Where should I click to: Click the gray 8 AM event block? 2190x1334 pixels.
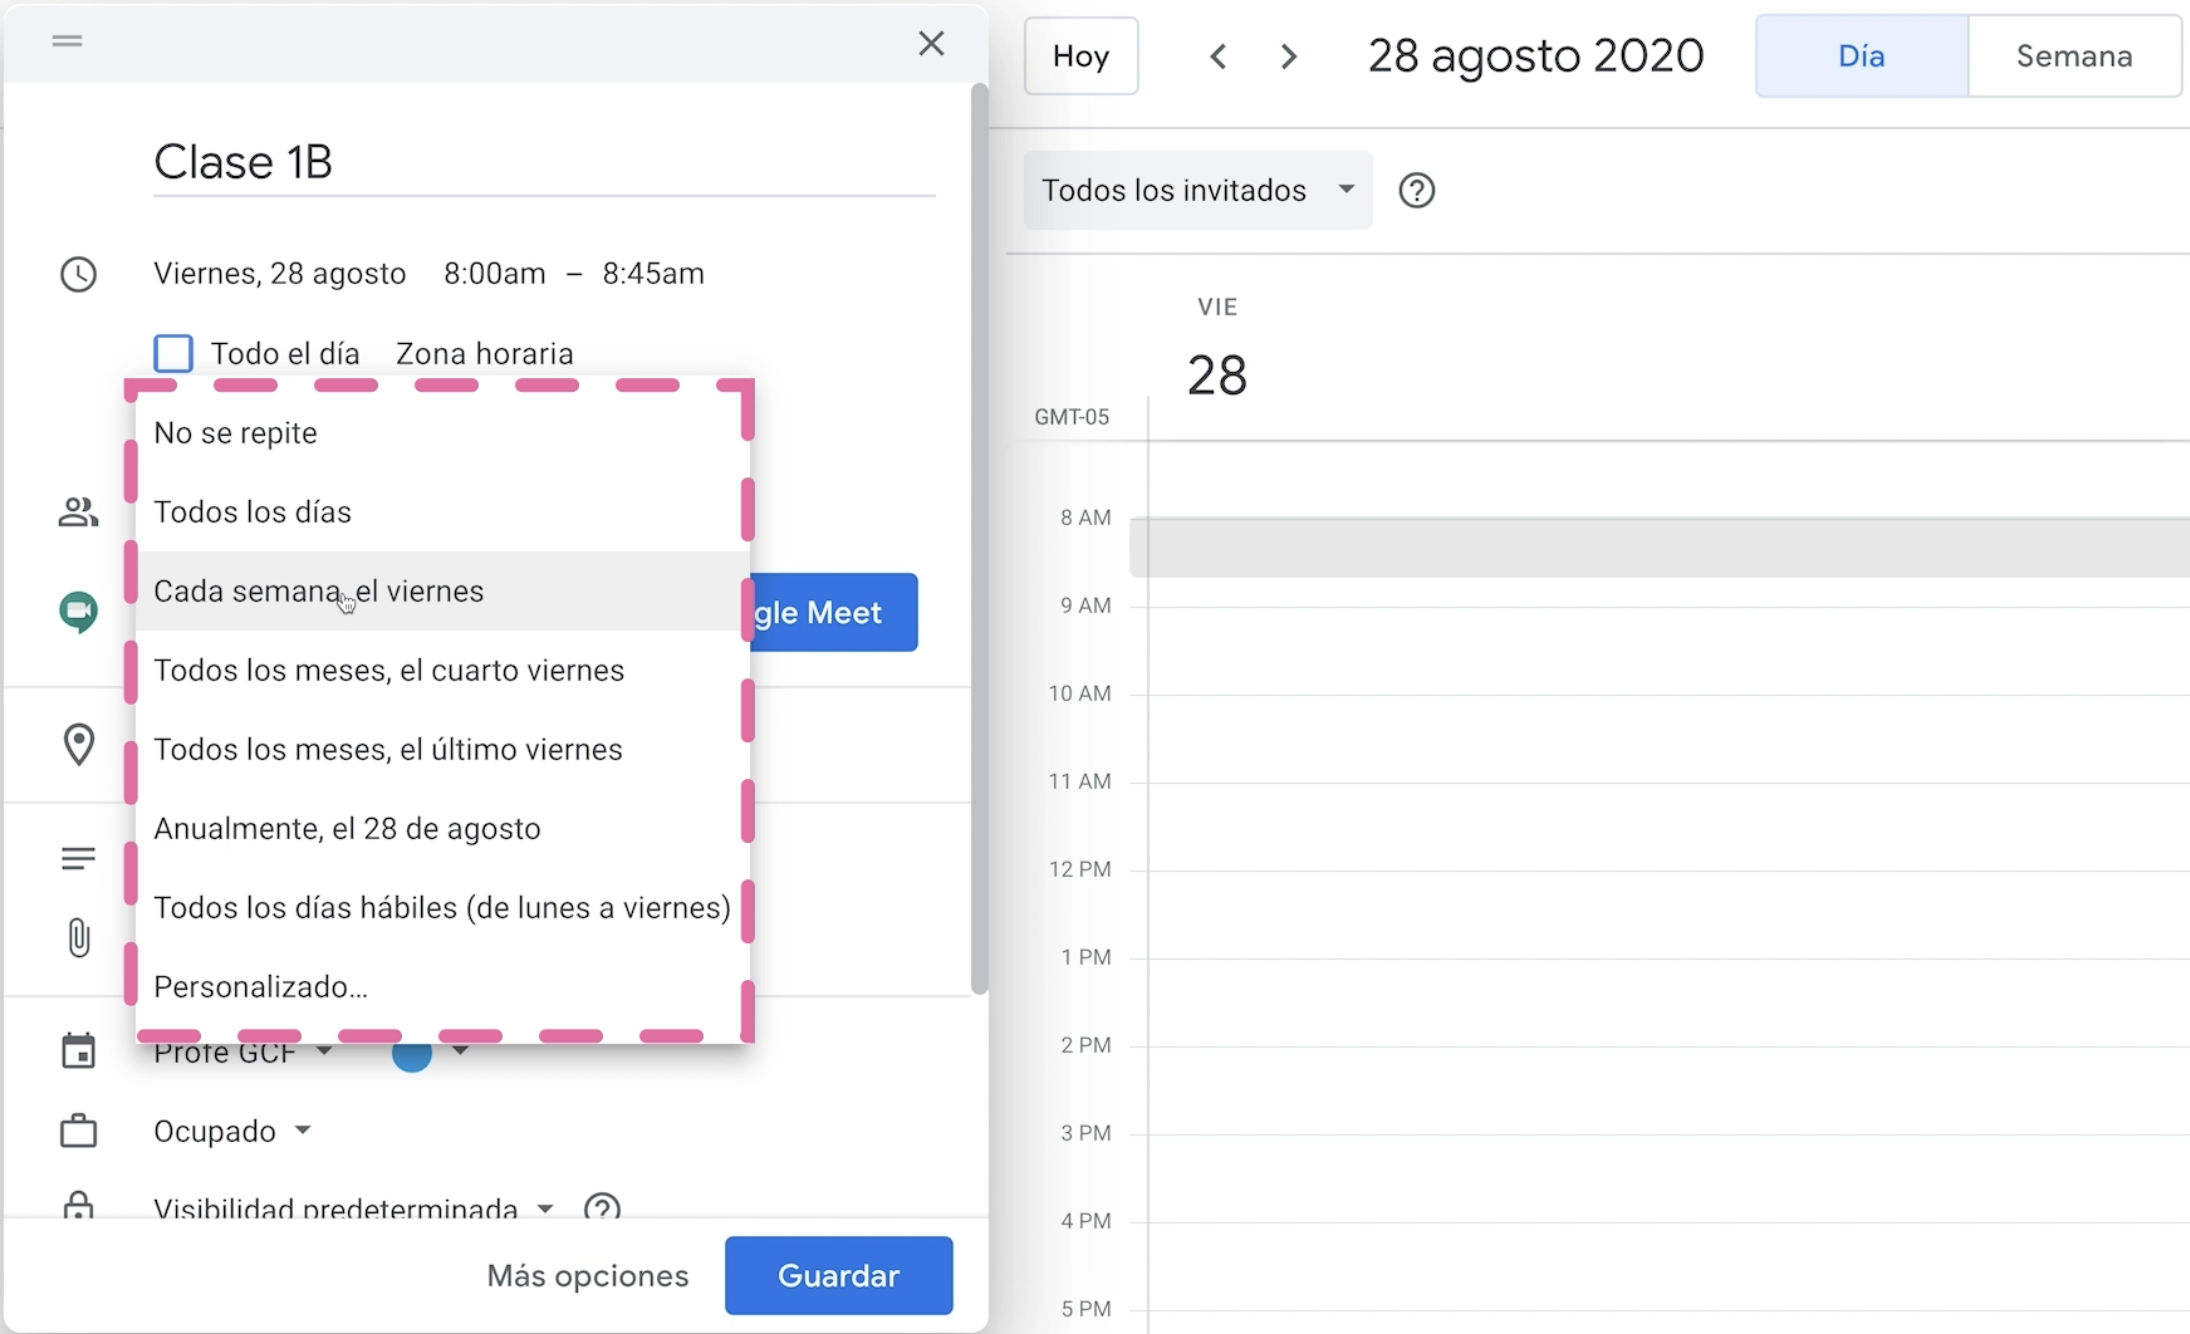(1660, 547)
